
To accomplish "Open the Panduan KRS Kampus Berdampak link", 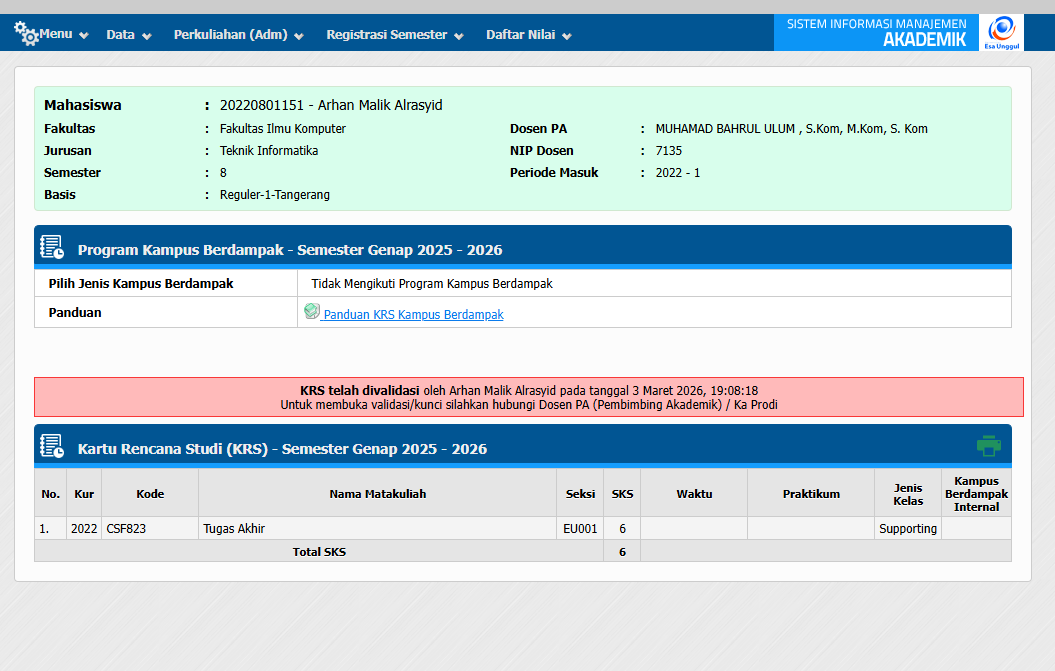I will pos(413,314).
